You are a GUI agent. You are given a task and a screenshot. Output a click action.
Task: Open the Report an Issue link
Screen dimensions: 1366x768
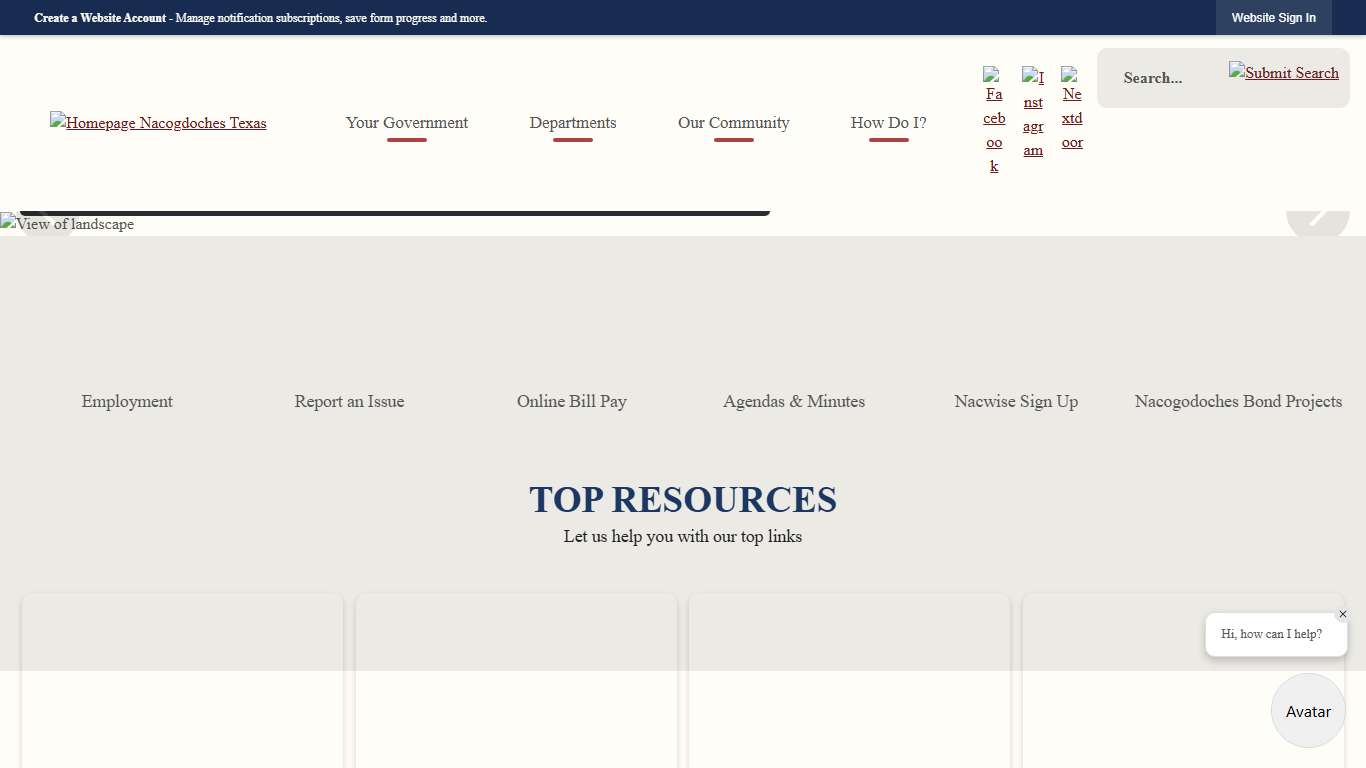[349, 401]
